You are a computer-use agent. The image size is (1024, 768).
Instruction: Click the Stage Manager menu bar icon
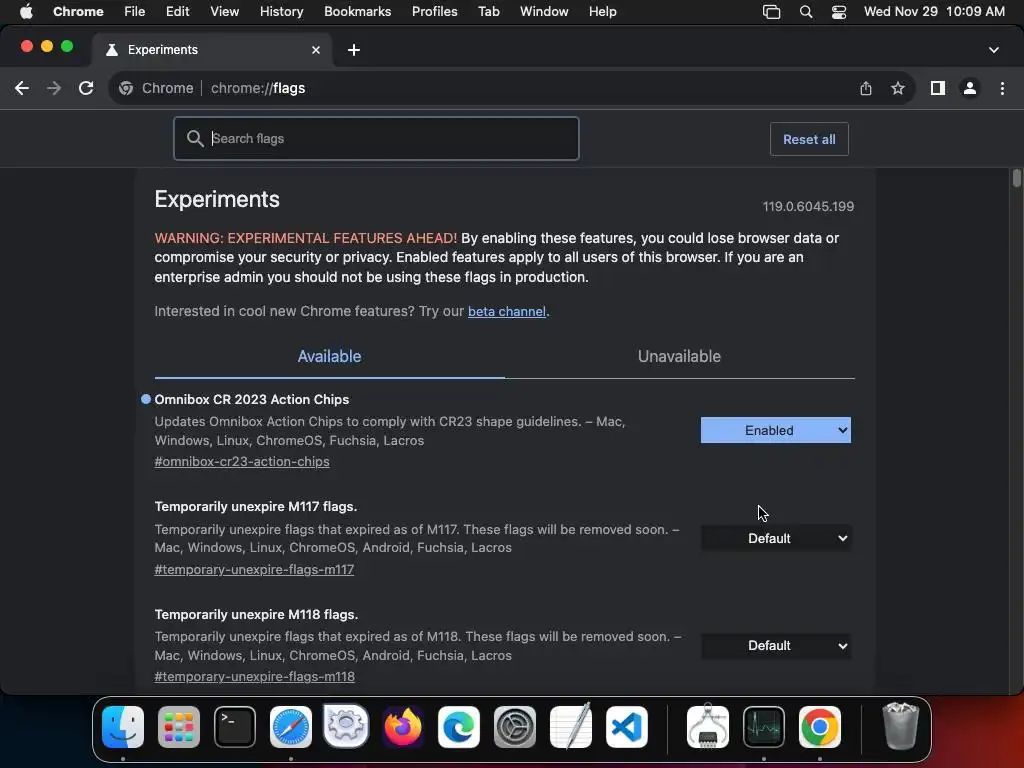point(771,12)
